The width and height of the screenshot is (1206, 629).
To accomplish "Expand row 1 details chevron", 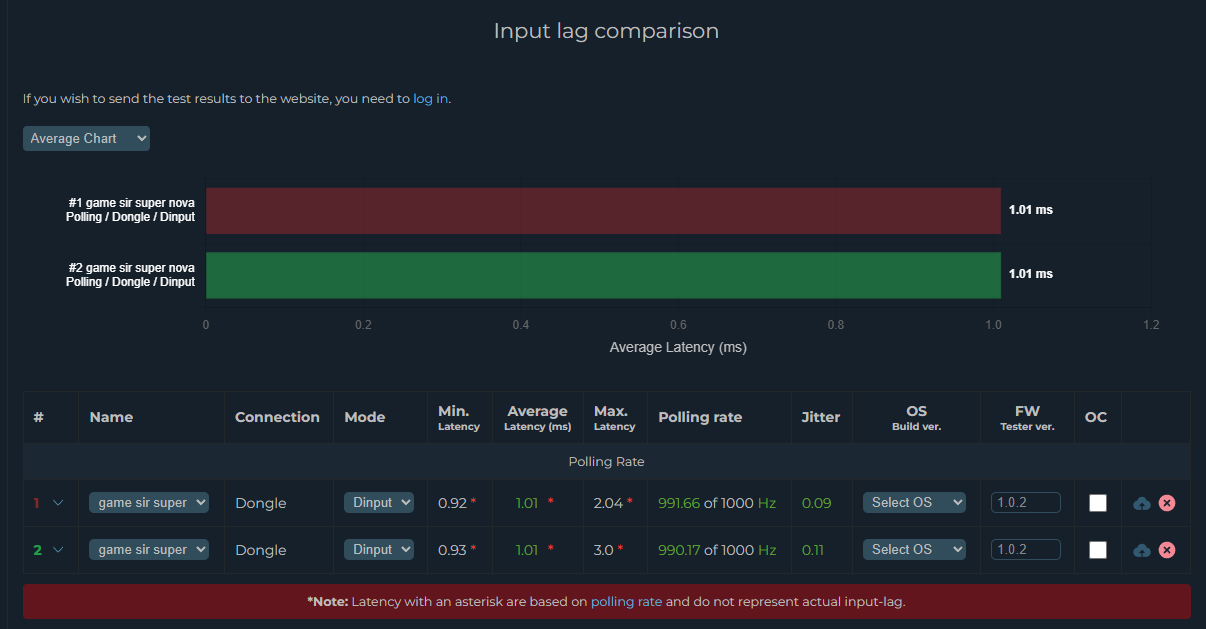I will 58,503.
